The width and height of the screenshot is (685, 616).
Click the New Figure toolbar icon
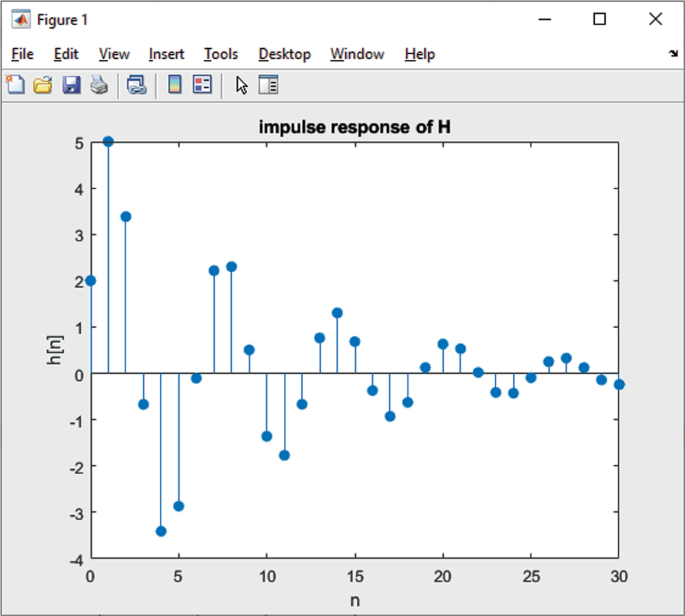(16, 86)
